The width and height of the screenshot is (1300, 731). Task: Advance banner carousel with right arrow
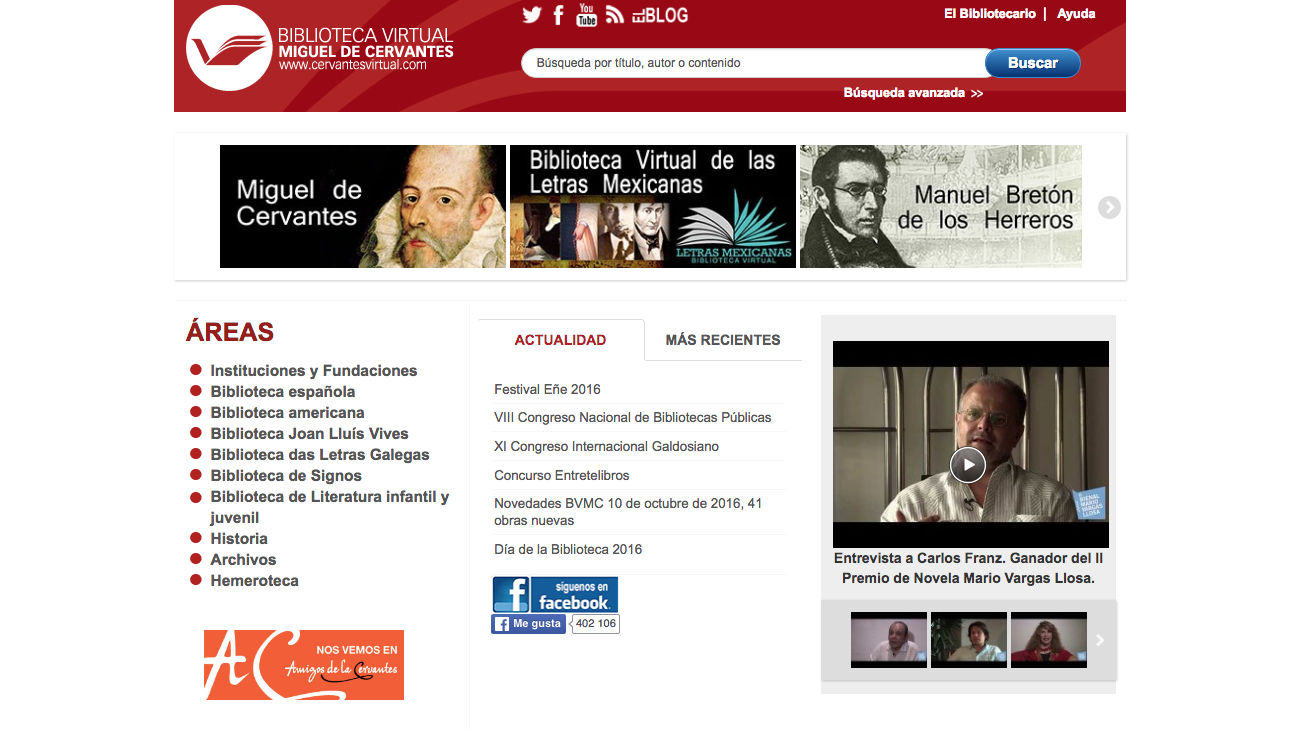(x=1109, y=207)
